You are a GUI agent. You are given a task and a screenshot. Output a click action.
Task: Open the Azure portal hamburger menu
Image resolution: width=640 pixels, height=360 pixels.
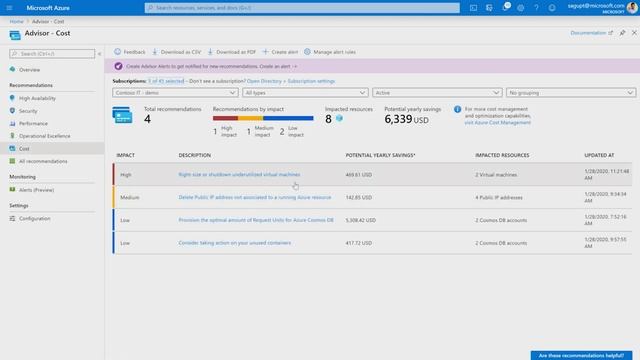coord(9,8)
